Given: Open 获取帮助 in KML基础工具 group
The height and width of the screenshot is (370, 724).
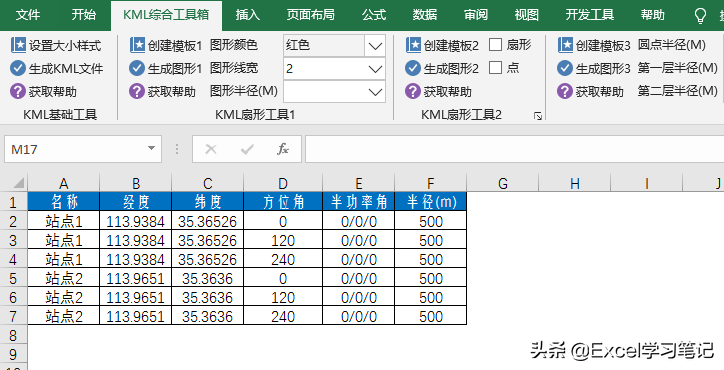Looking at the screenshot, I should (43, 91).
